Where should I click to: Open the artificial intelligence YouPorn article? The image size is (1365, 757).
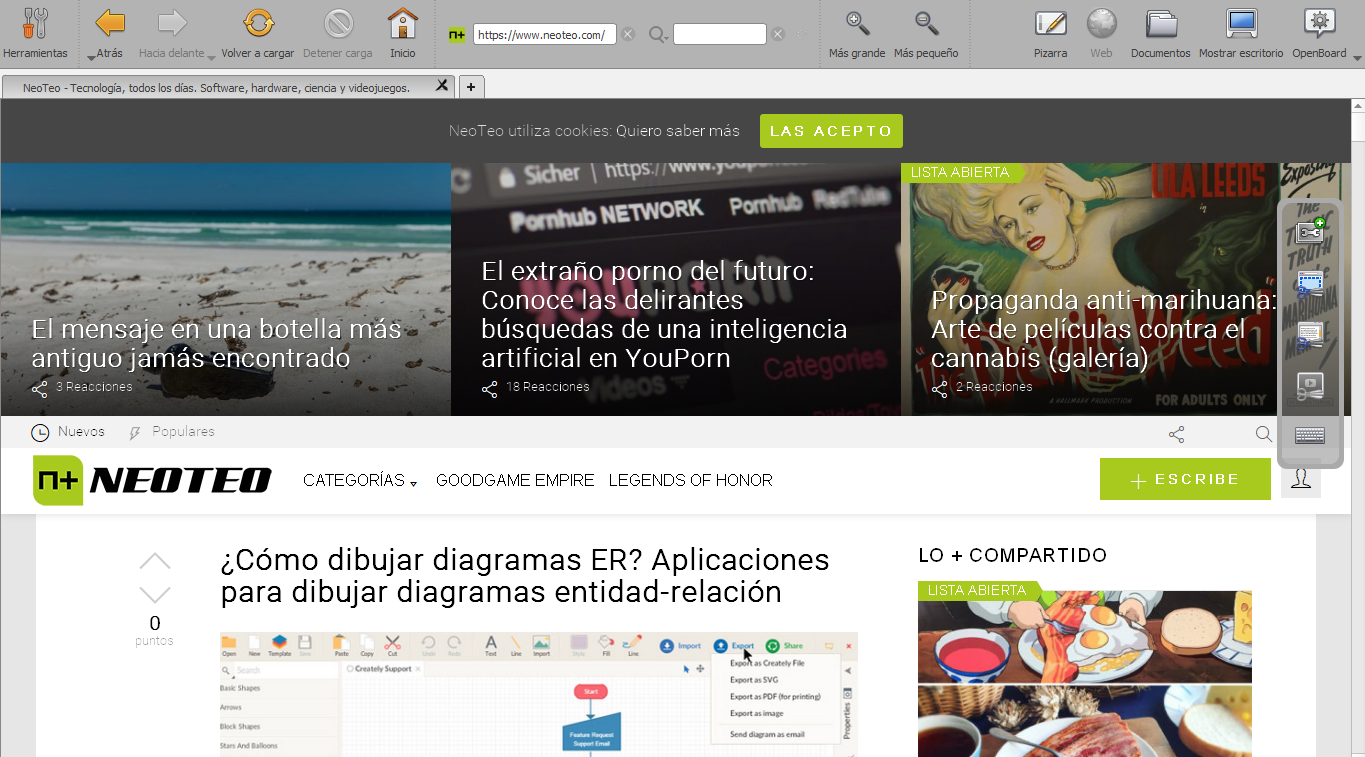click(x=664, y=315)
